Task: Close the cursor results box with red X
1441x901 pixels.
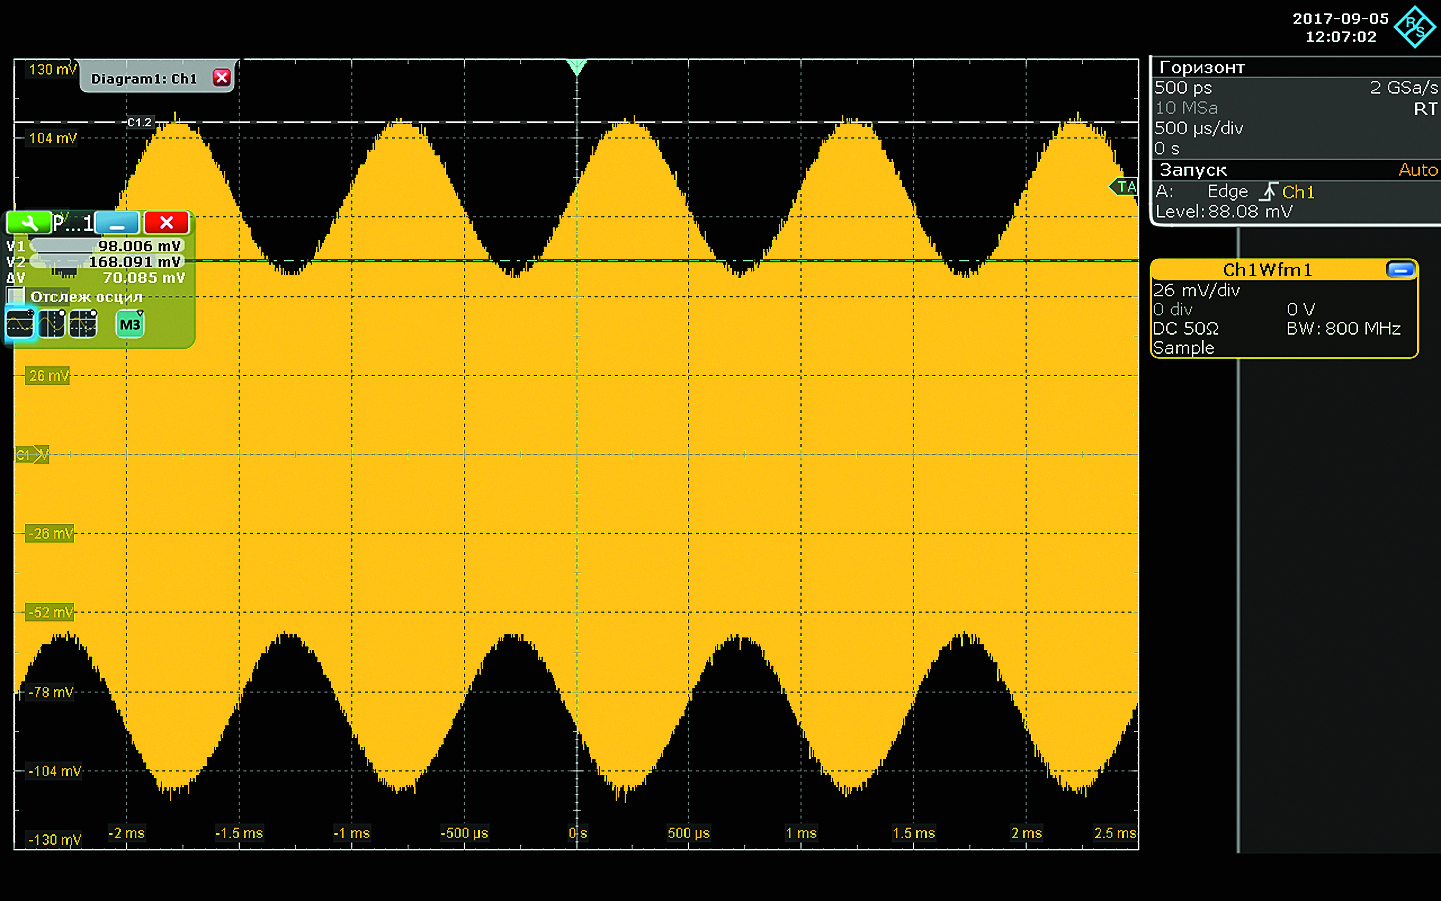Action: point(166,223)
